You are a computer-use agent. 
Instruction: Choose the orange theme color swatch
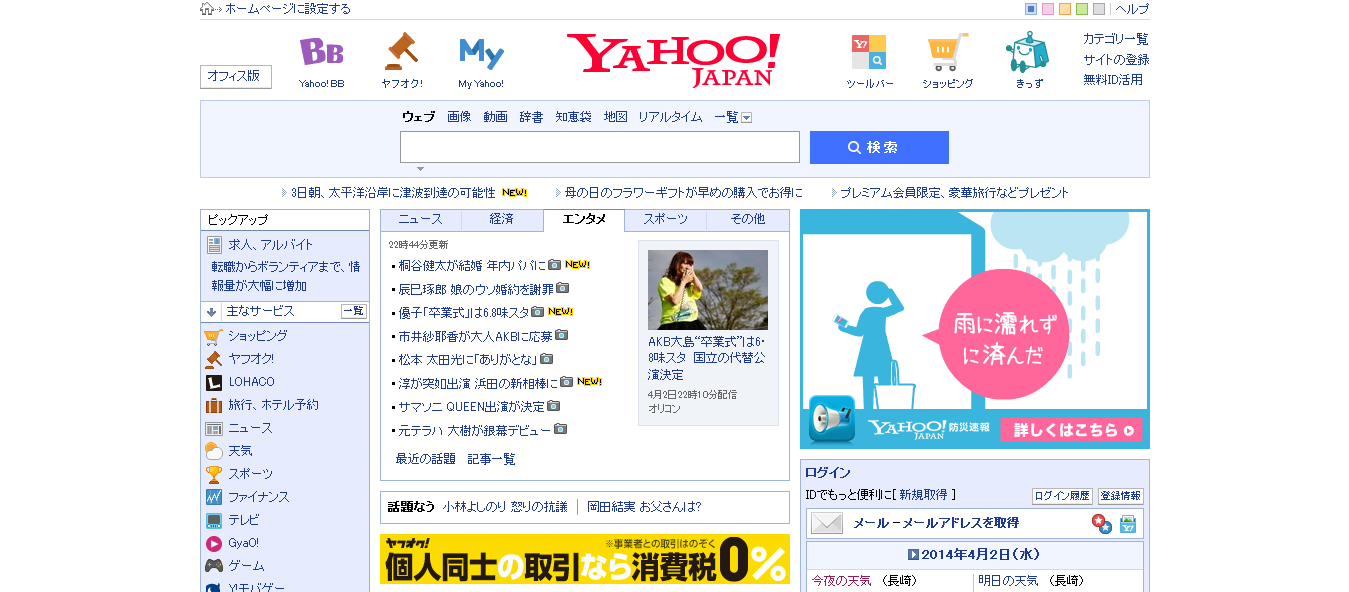pyautogui.click(x=1065, y=9)
